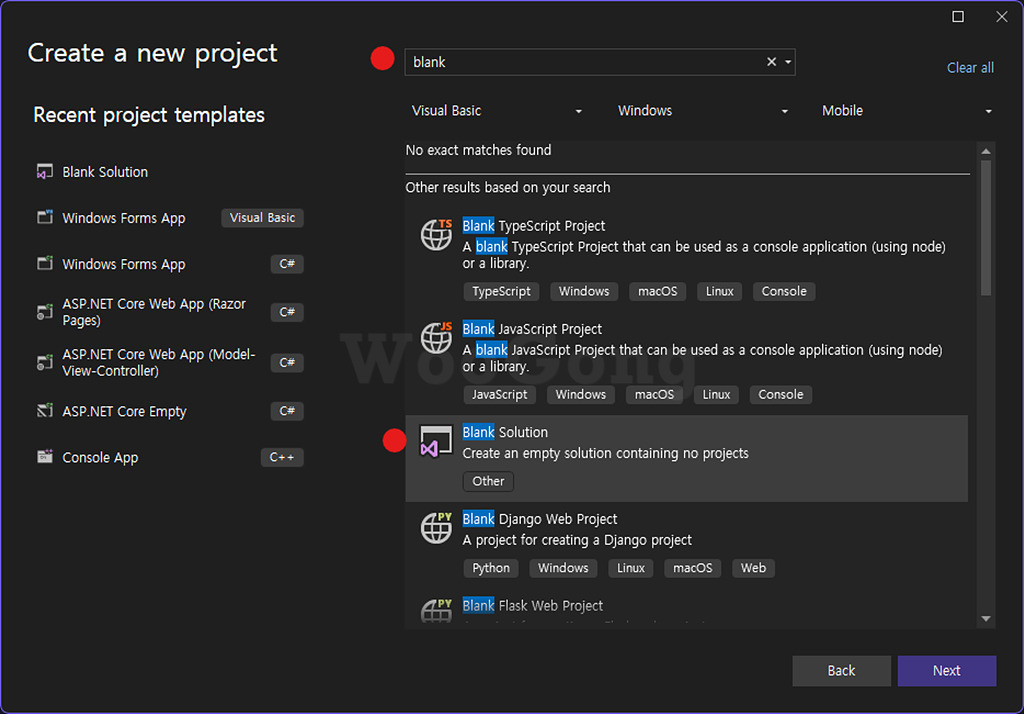Click the Clear all link

pos(970,67)
